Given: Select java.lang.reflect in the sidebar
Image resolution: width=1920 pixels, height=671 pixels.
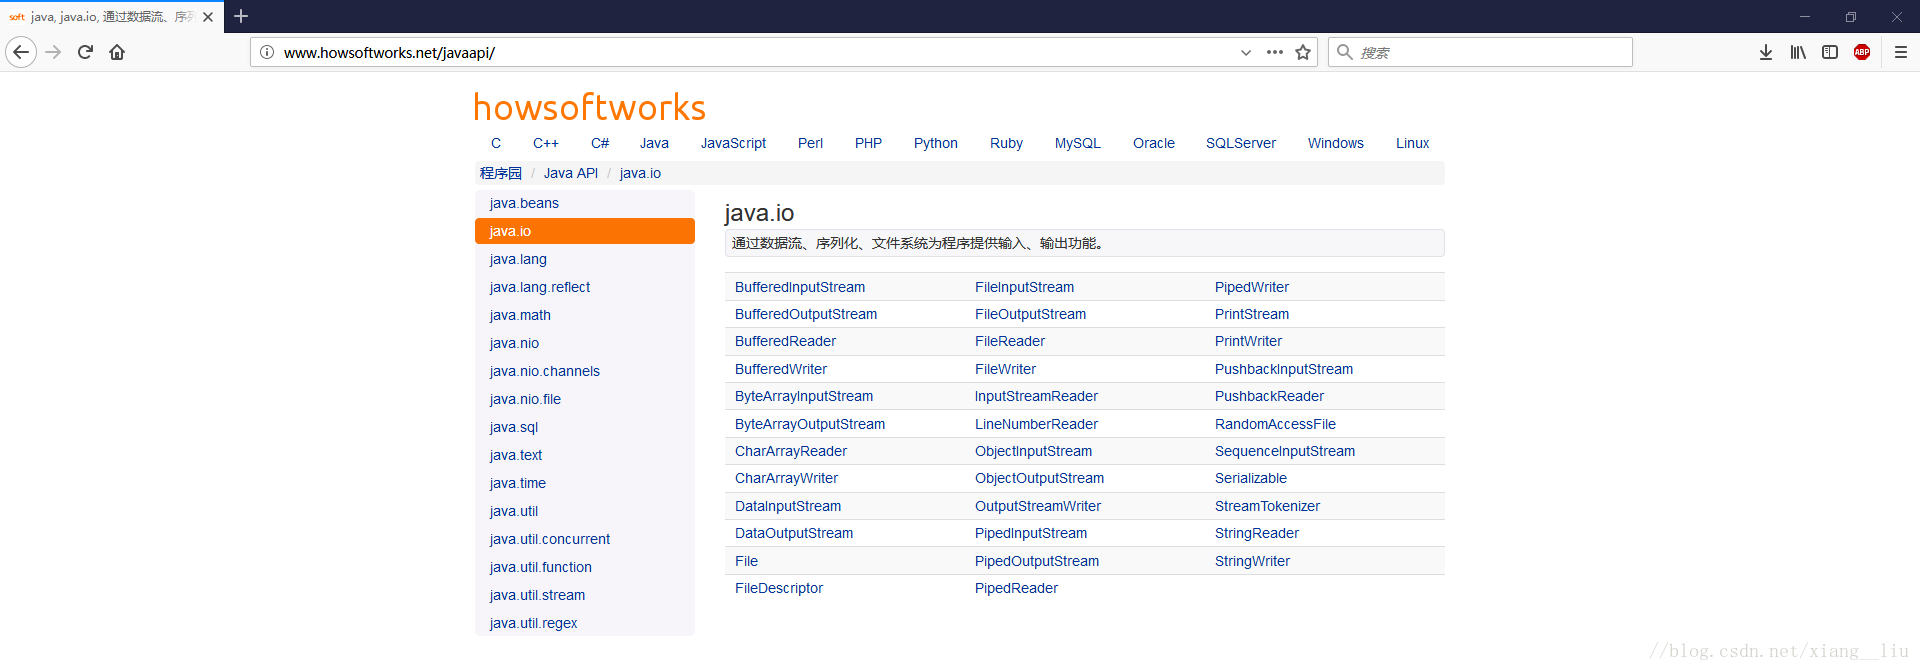Looking at the screenshot, I should (585, 287).
